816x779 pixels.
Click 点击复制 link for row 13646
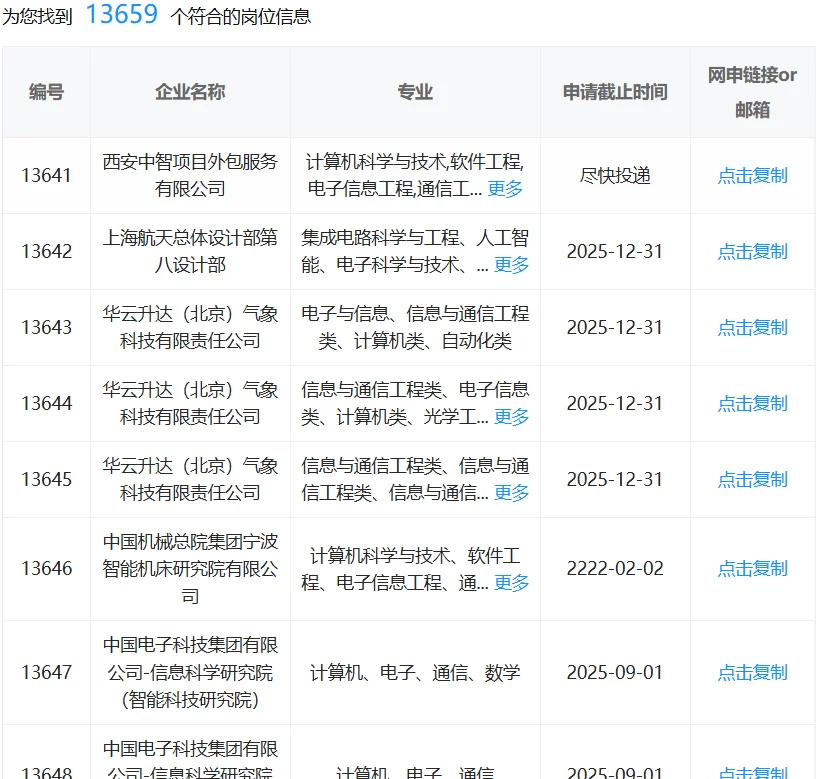(753, 568)
